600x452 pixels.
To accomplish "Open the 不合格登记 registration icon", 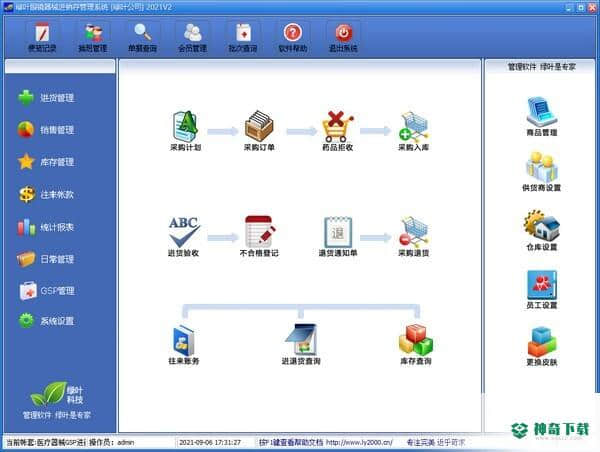I will pyautogui.click(x=259, y=236).
